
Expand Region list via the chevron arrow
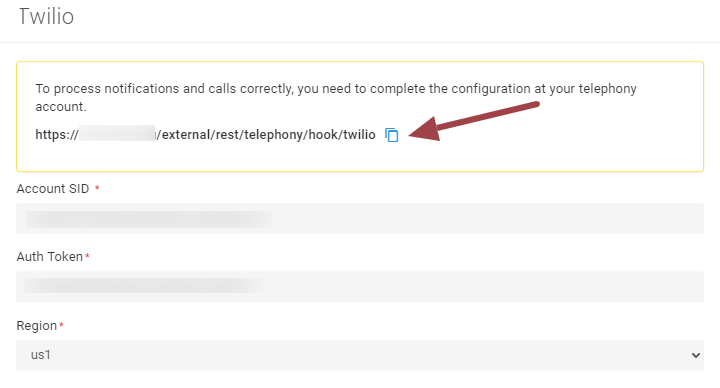coord(696,355)
